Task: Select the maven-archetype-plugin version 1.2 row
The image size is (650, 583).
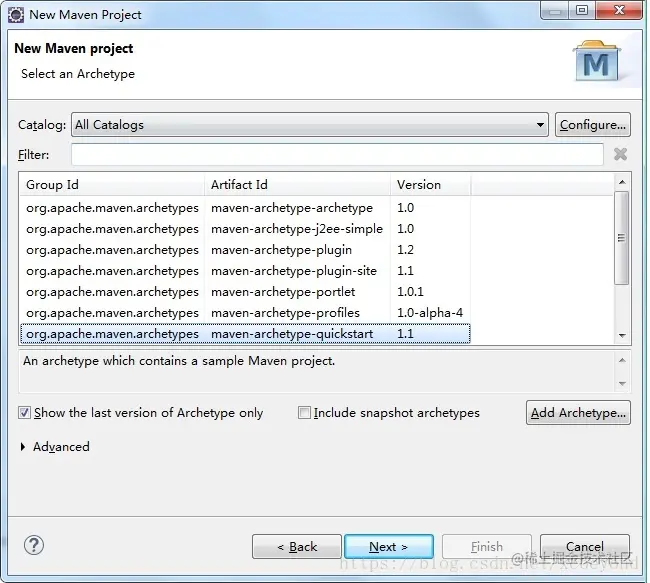Action: pos(245,250)
